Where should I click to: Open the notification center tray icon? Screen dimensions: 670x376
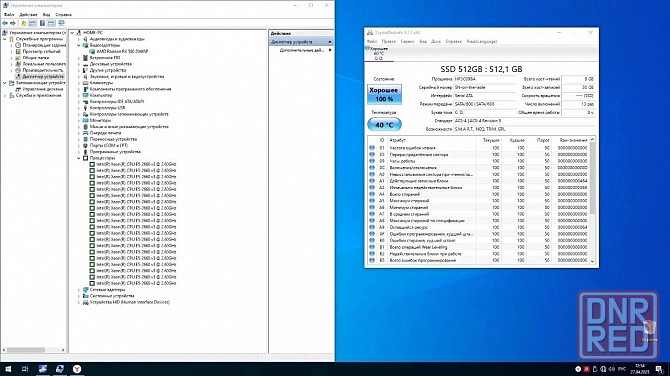coord(659,369)
